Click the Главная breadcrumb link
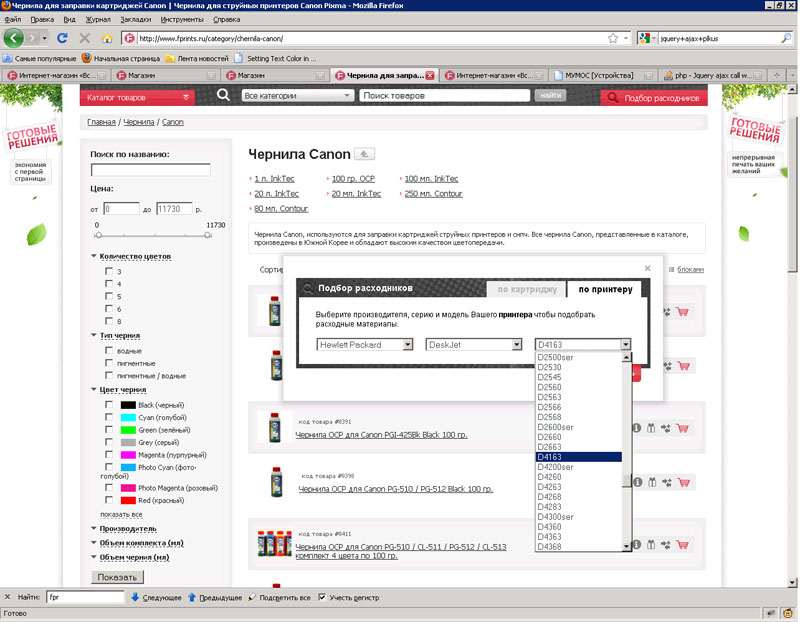 point(101,122)
